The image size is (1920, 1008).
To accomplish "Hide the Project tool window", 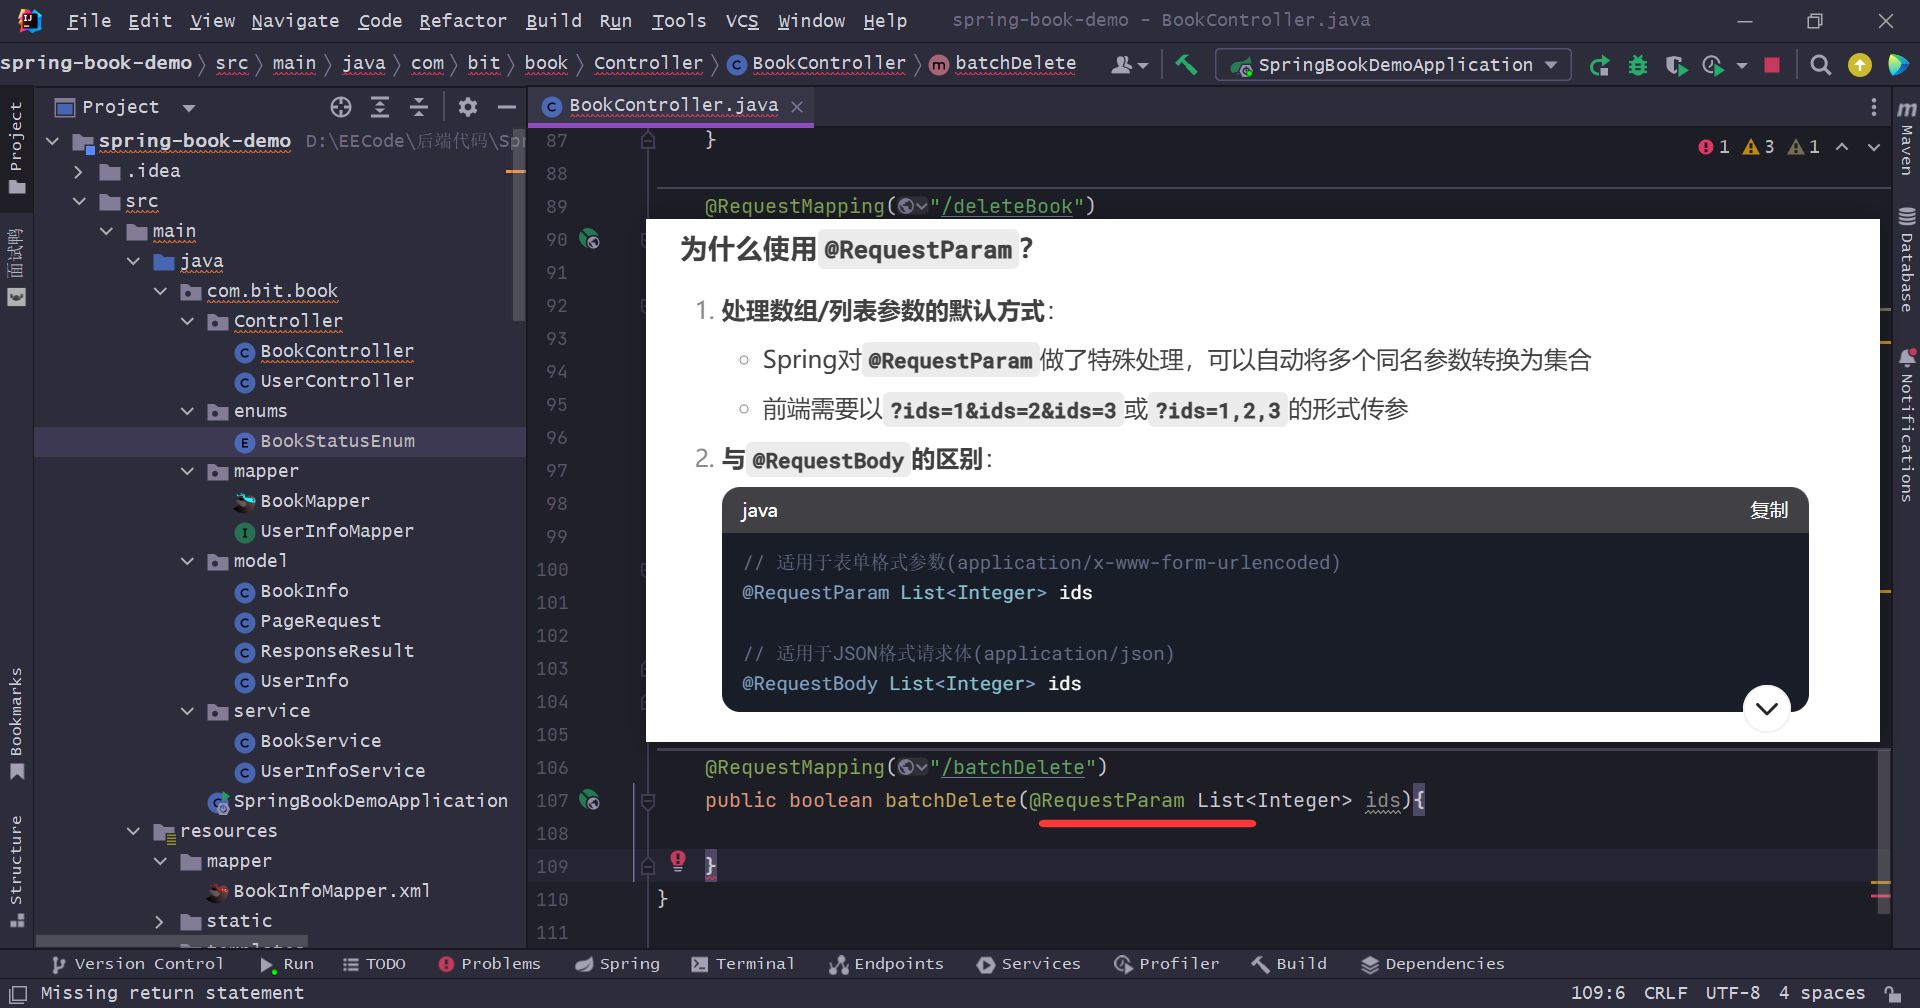I will 507,107.
